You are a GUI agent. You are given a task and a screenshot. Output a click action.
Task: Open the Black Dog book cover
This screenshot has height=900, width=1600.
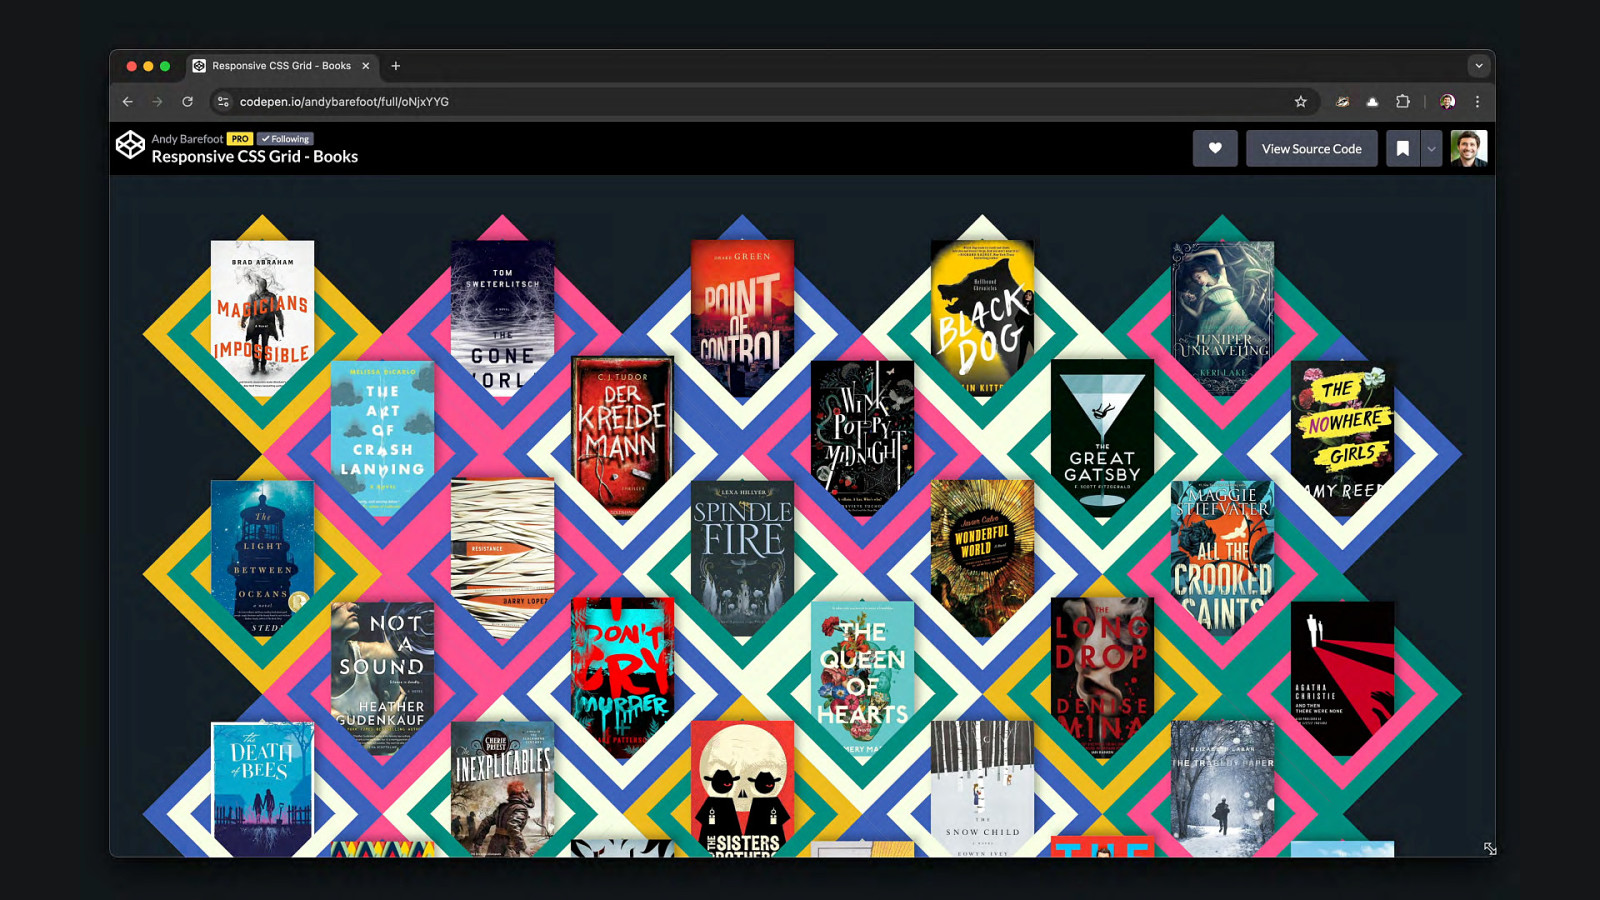click(x=982, y=318)
